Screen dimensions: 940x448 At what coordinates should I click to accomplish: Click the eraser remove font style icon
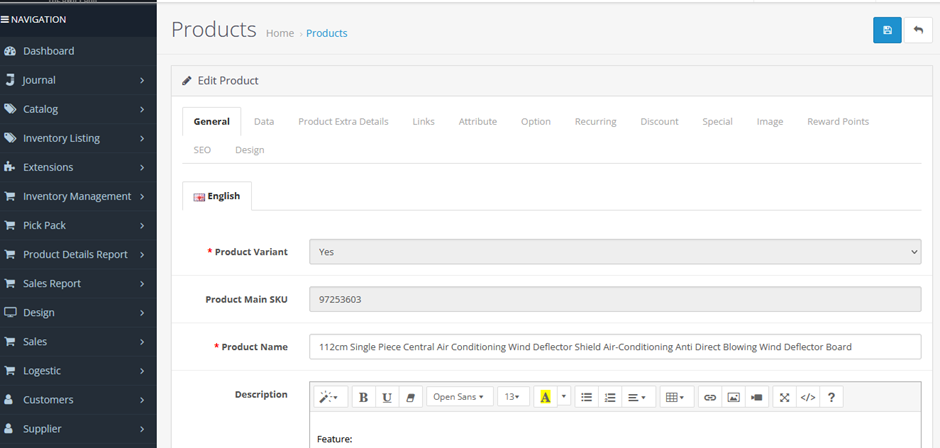tap(409, 397)
